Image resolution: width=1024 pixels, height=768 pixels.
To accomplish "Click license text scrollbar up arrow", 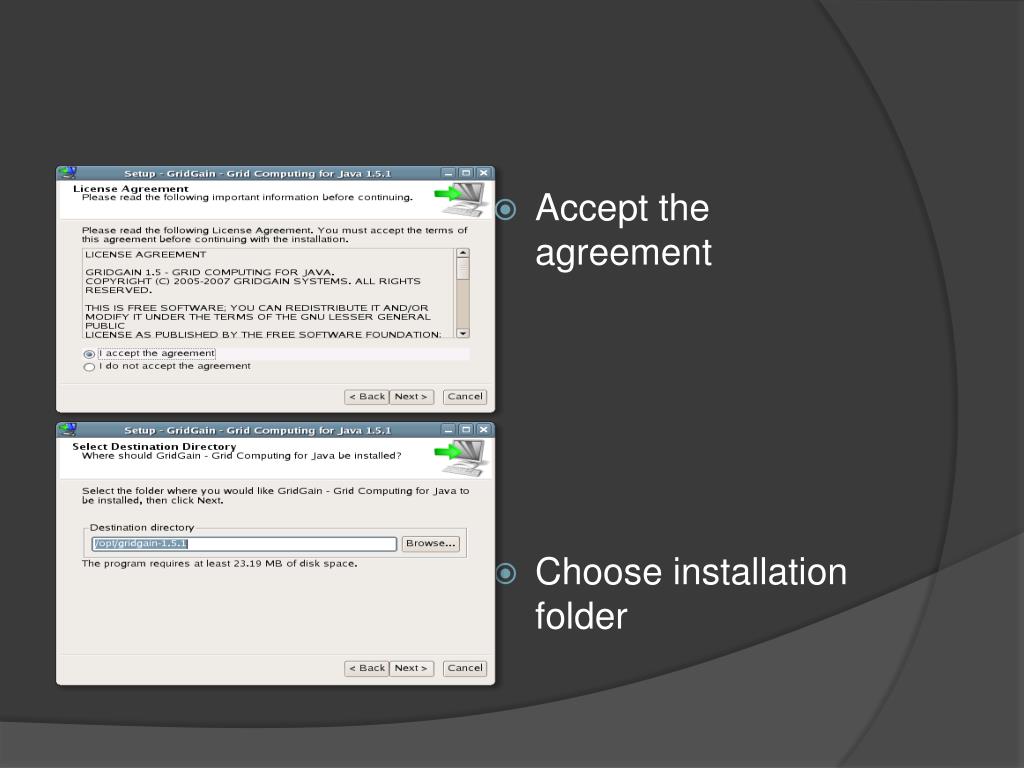I will point(463,253).
